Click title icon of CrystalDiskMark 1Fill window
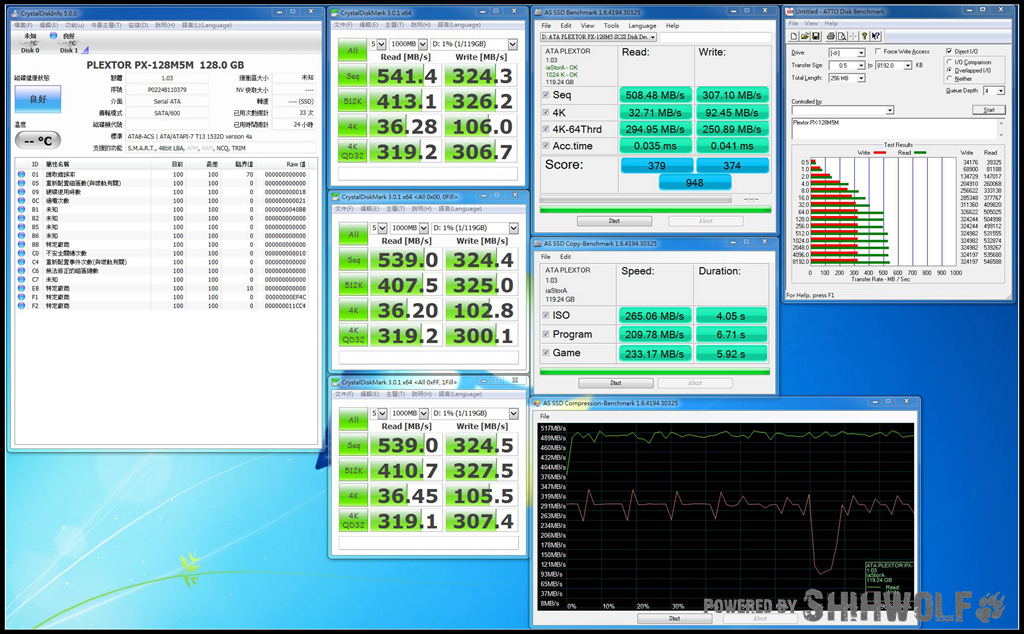The height and width of the screenshot is (634, 1024). click(x=336, y=382)
